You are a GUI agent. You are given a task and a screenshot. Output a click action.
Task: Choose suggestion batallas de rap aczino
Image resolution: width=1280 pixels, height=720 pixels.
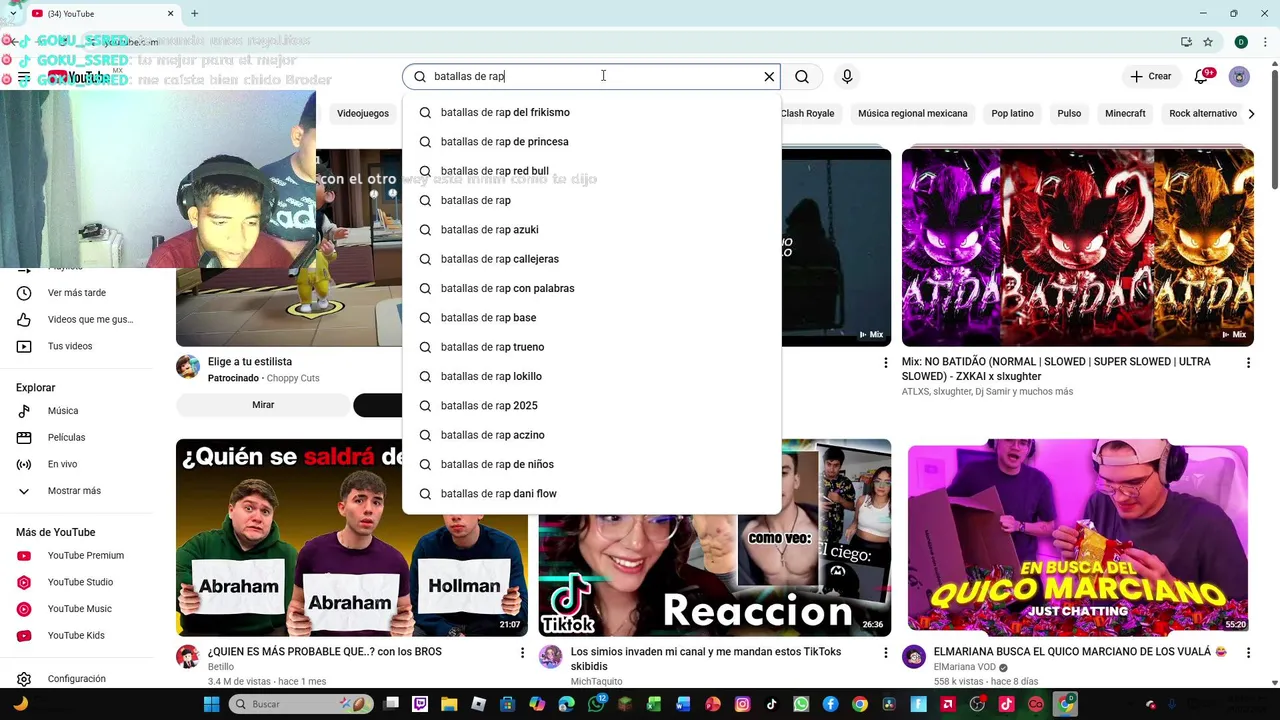pyautogui.click(x=592, y=435)
